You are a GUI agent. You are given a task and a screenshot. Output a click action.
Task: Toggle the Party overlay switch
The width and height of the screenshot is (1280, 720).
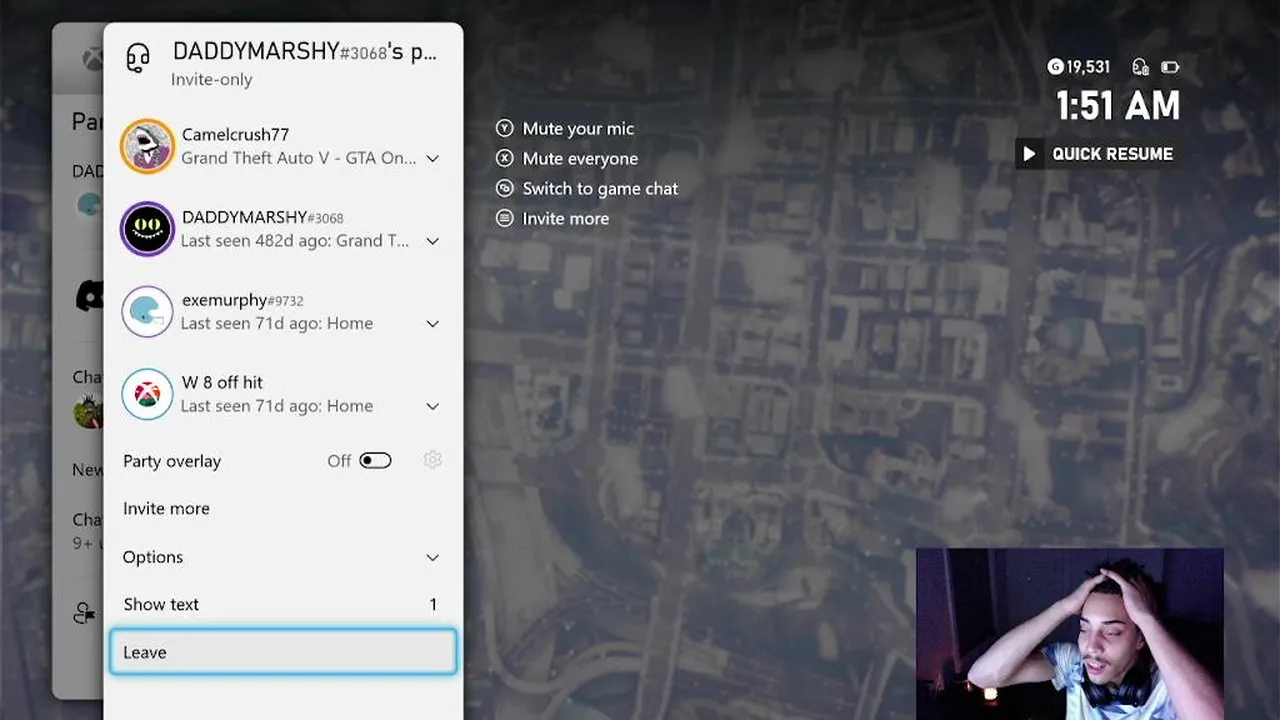376,461
